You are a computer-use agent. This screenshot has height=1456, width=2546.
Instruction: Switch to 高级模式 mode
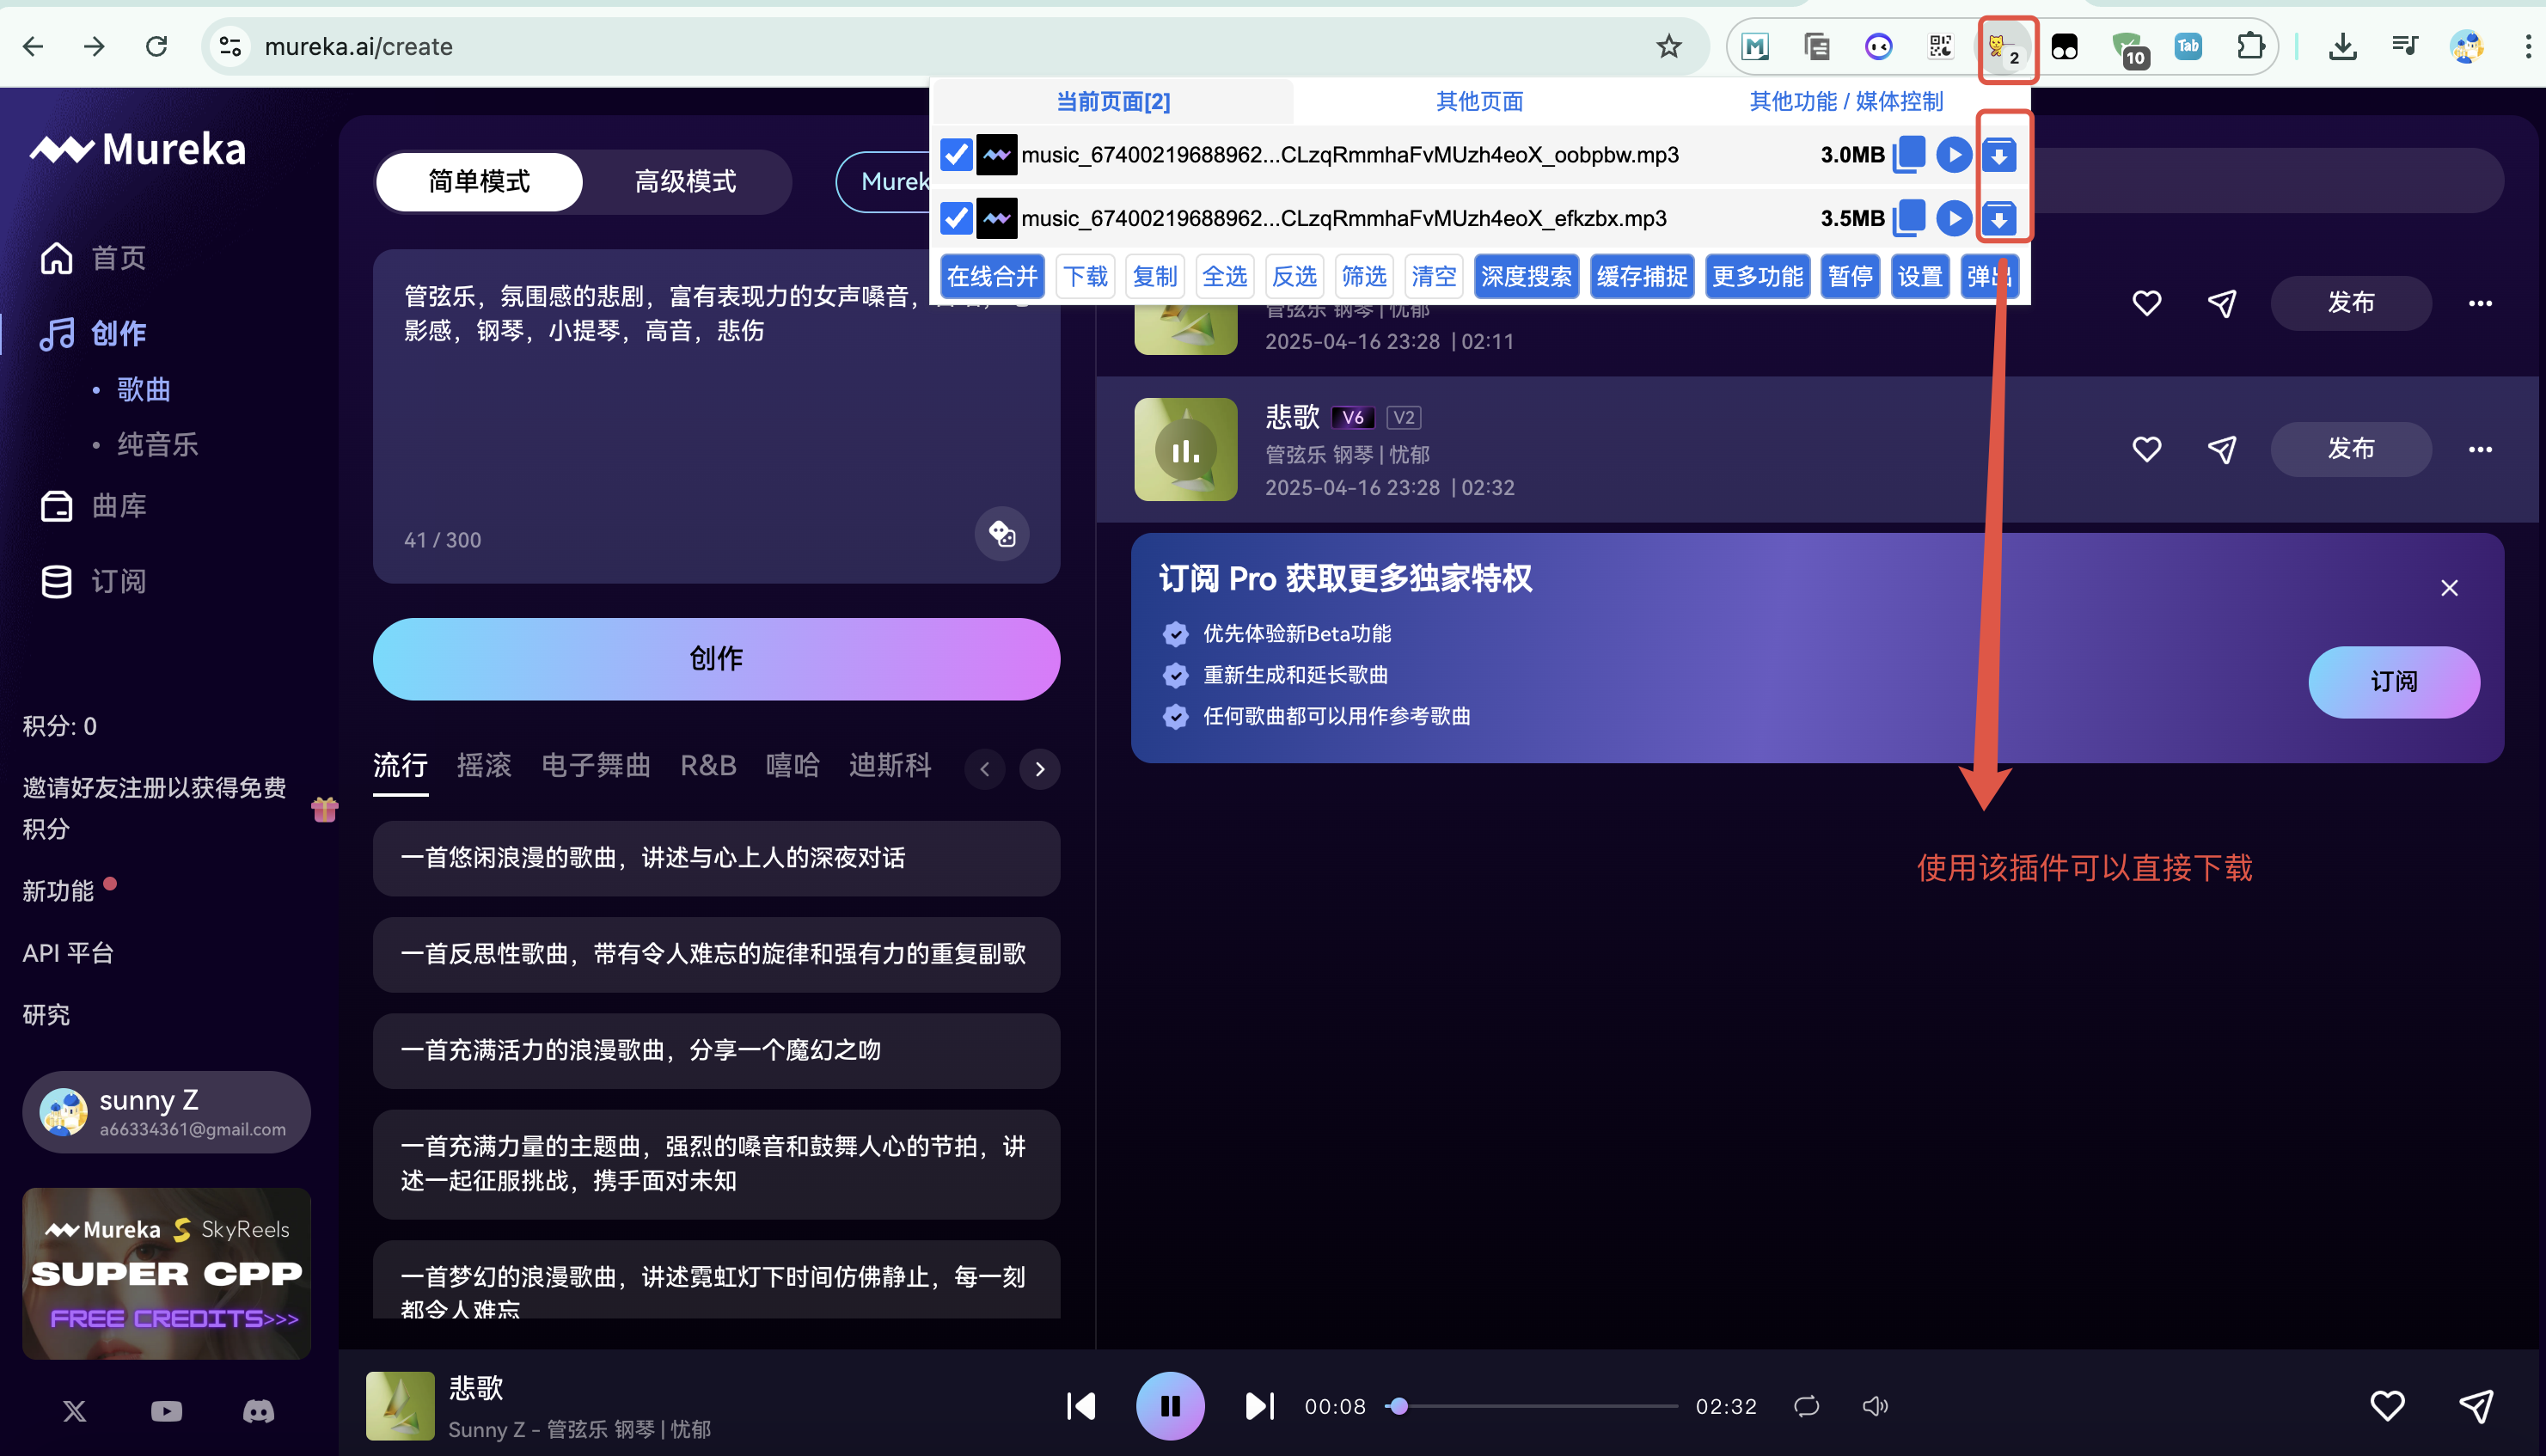click(x=685, y=182)
